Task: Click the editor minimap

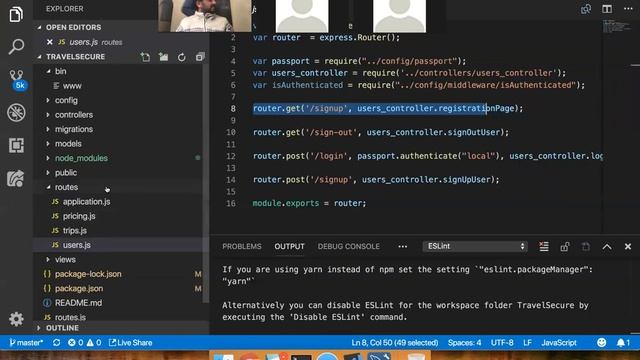Action: coord(617,27)
